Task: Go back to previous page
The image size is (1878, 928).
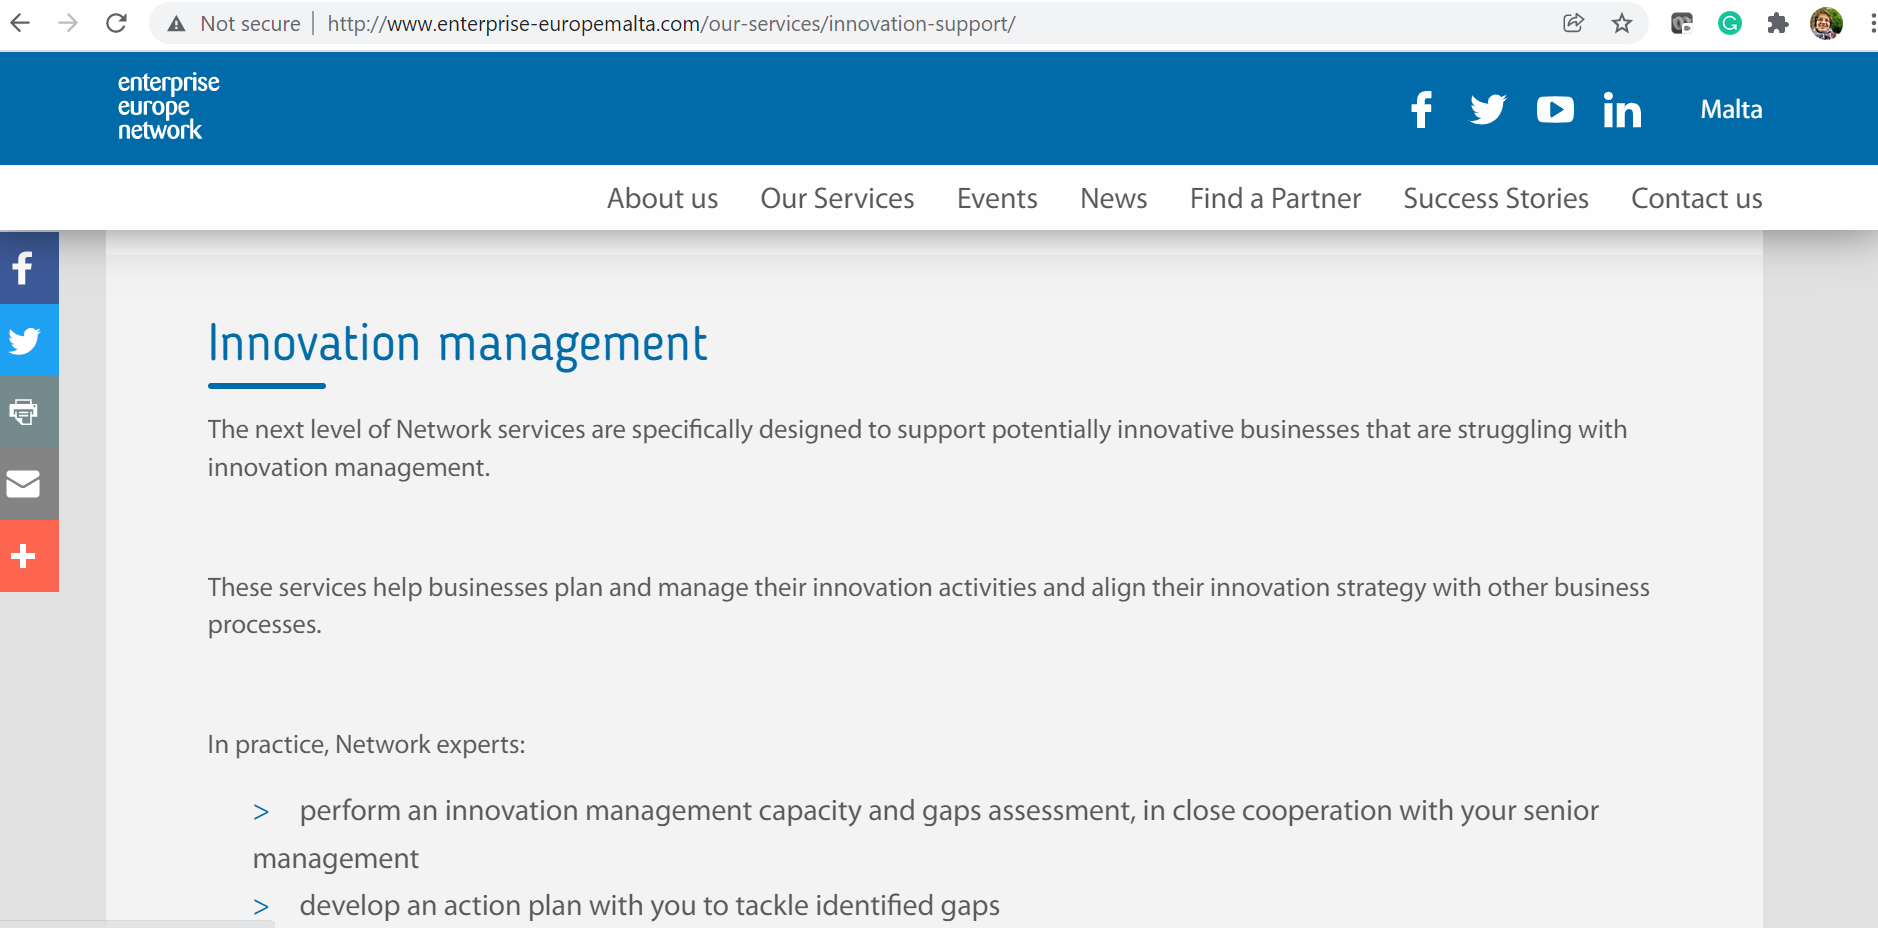Action: (x=20, y=23)
